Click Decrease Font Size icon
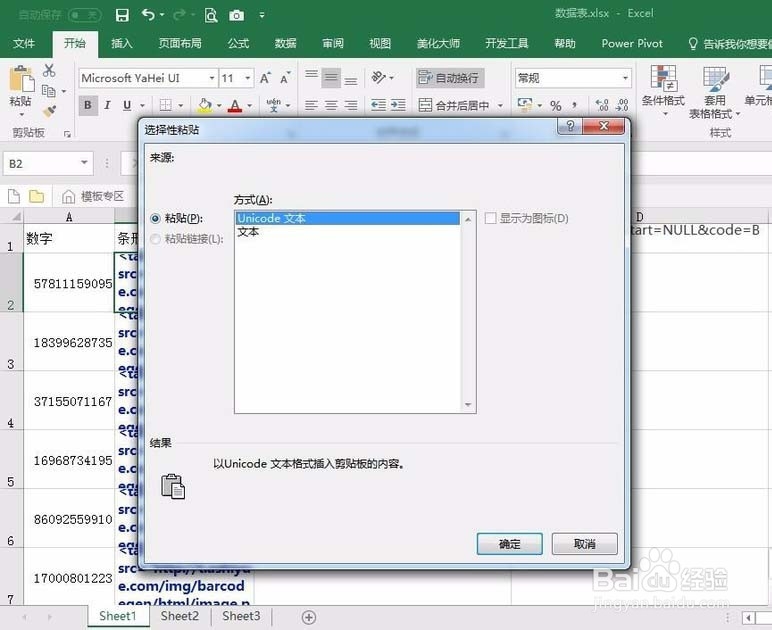772x630 pixels. [x=285, y=78]
